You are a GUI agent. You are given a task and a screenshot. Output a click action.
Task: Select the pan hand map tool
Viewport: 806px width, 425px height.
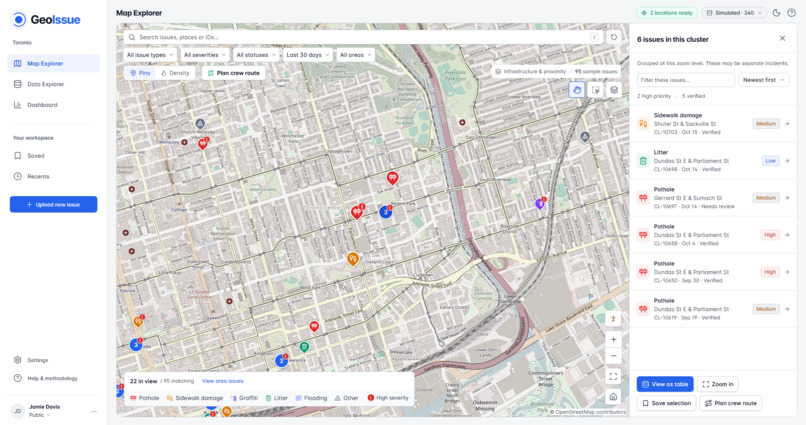coord(577,90)
